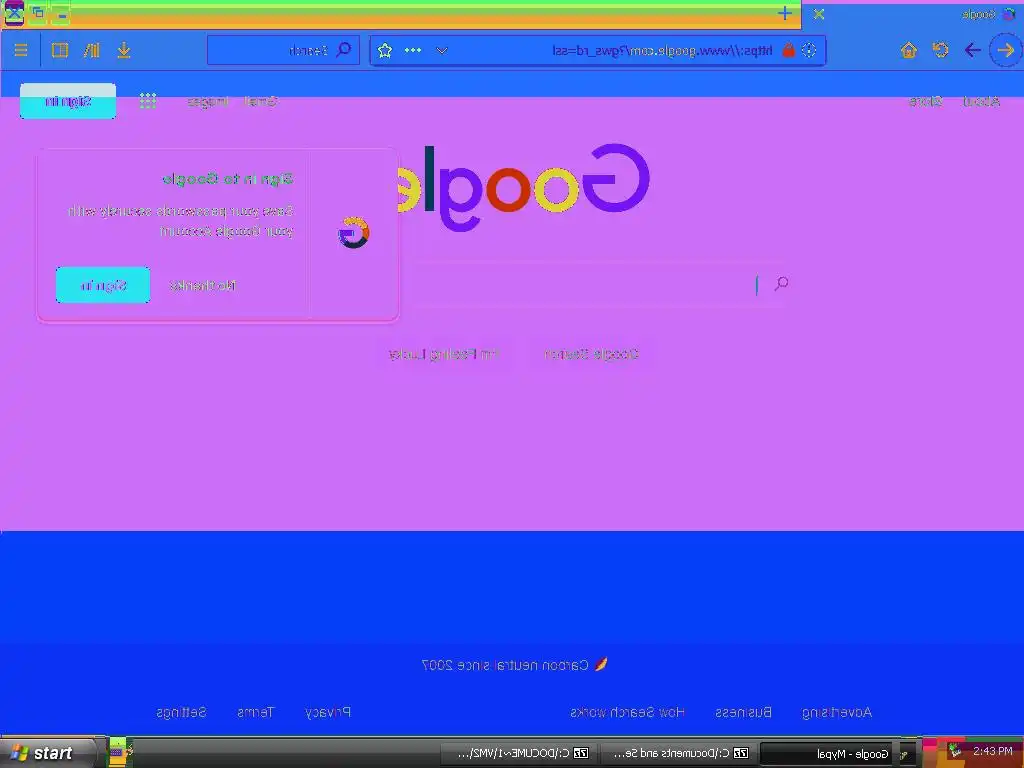This screenshot has height=768, width=1024.
Task: Open a new tab plus button
Action: pos(785,14)
